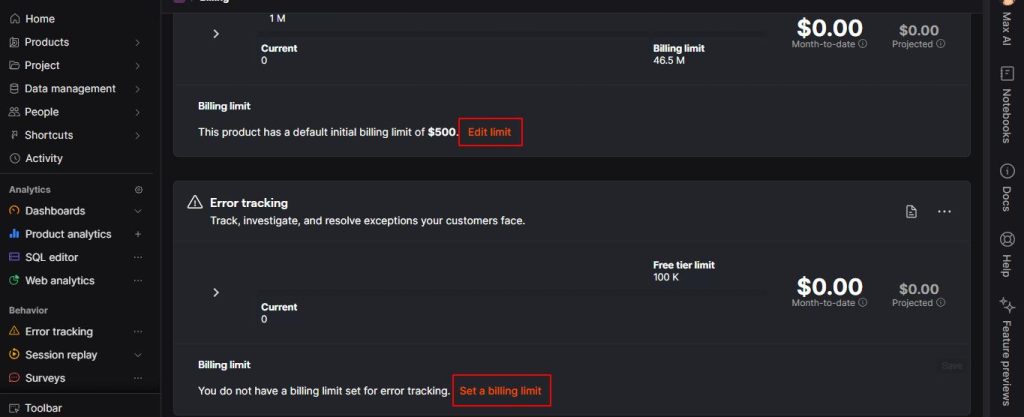Open Help side panel
This screenshot has height=417, width=1024.
click(1006, 255)
